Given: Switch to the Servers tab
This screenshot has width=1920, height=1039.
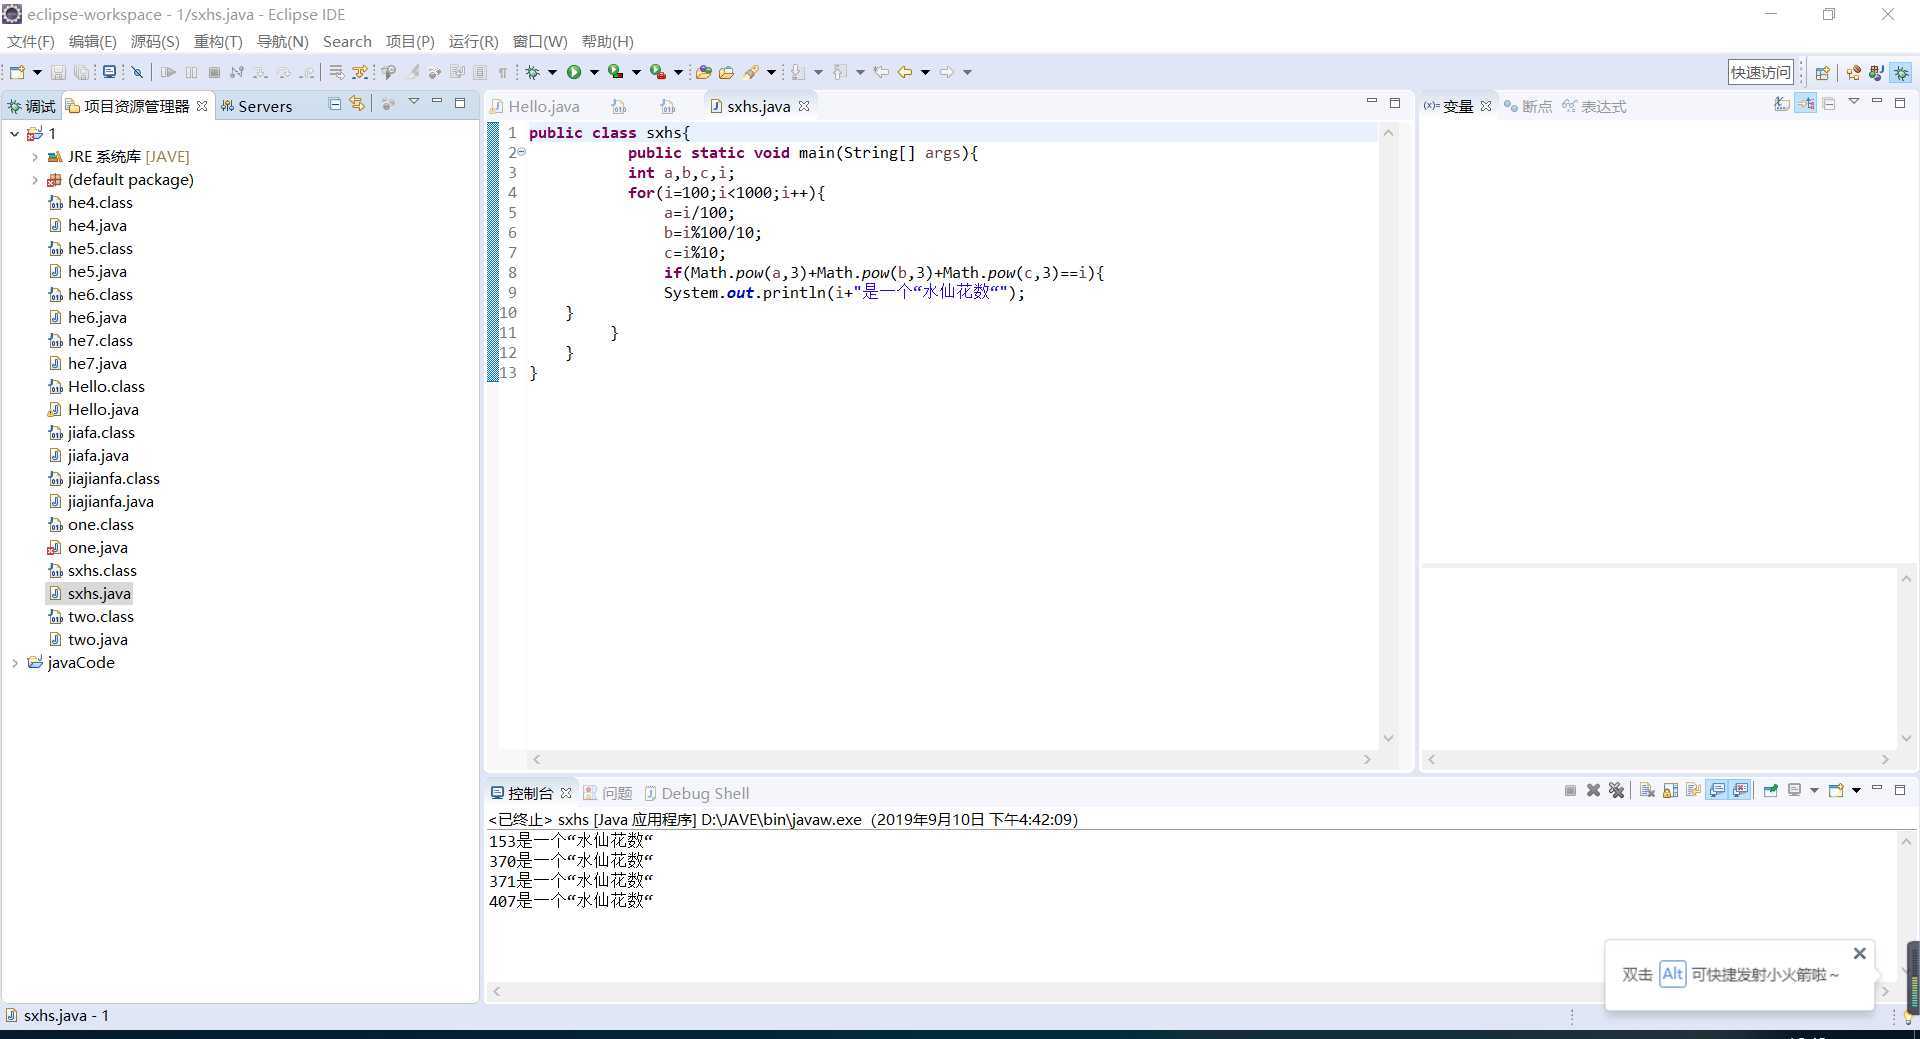Looking at the screenshot, I should point(256,106).
